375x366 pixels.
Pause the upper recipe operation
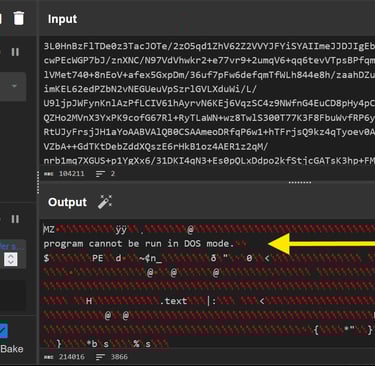point(15,52)
